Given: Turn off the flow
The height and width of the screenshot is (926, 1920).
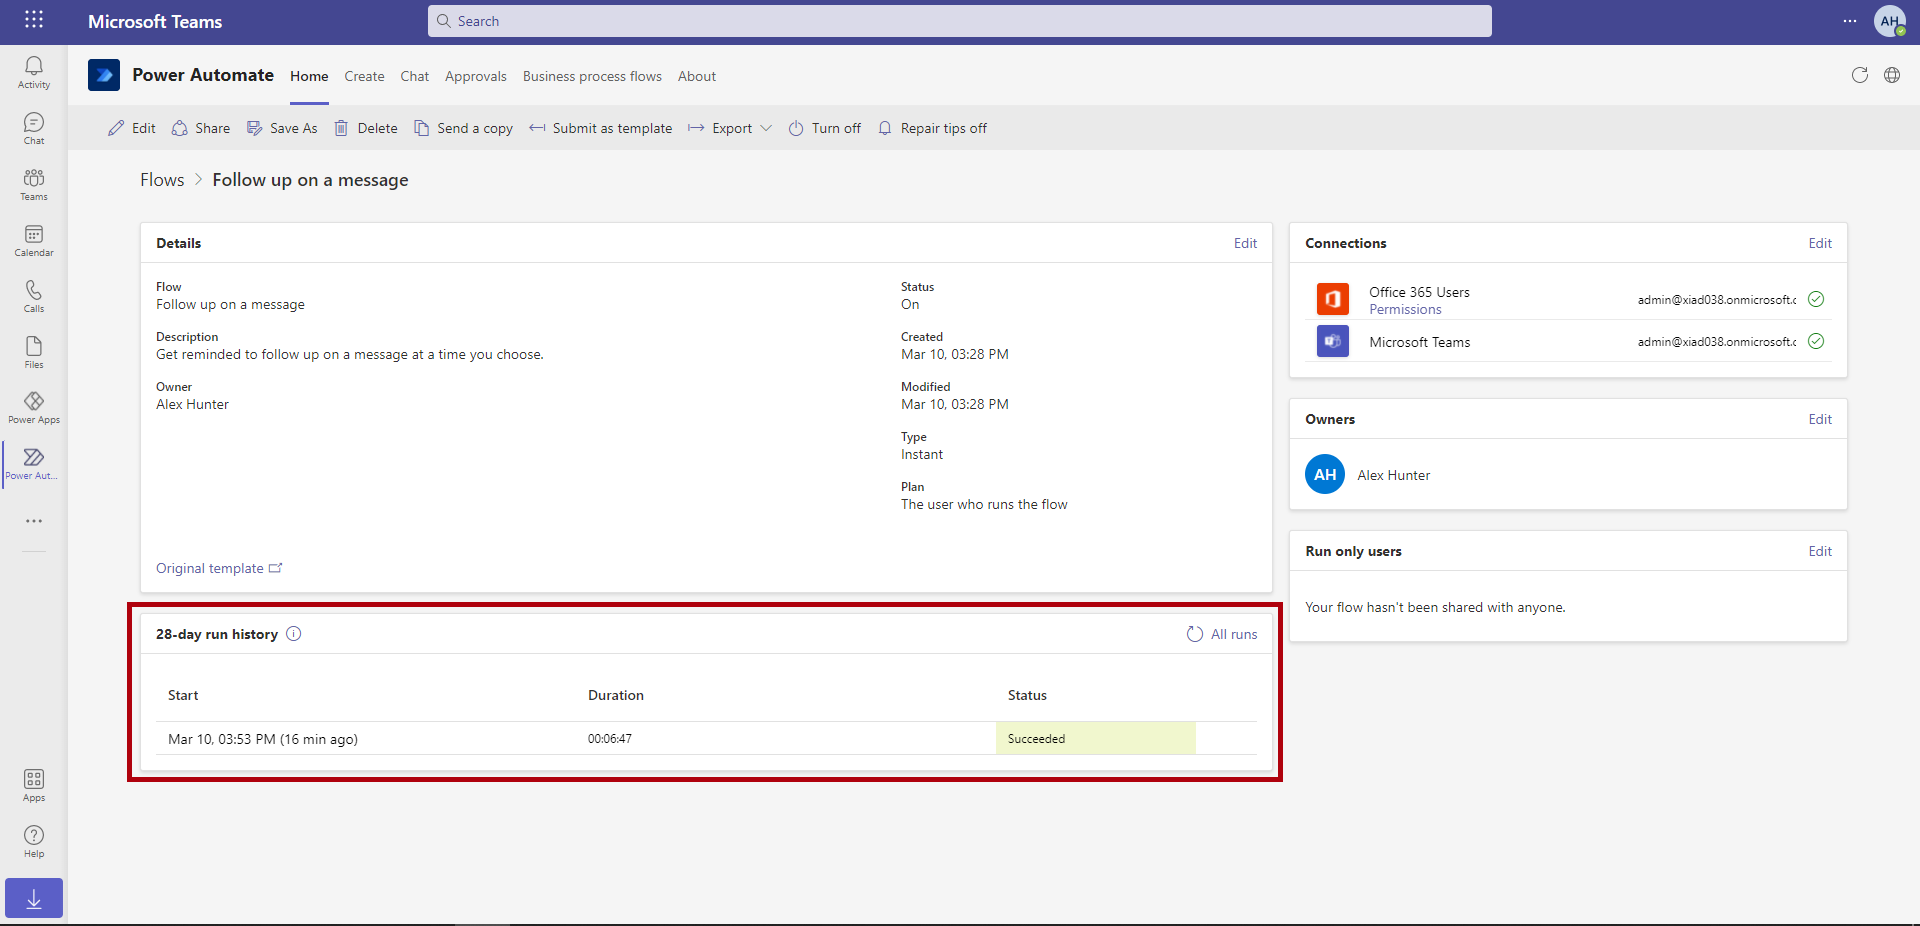Looking at the screenshot, I should click(x=825, y=128).
